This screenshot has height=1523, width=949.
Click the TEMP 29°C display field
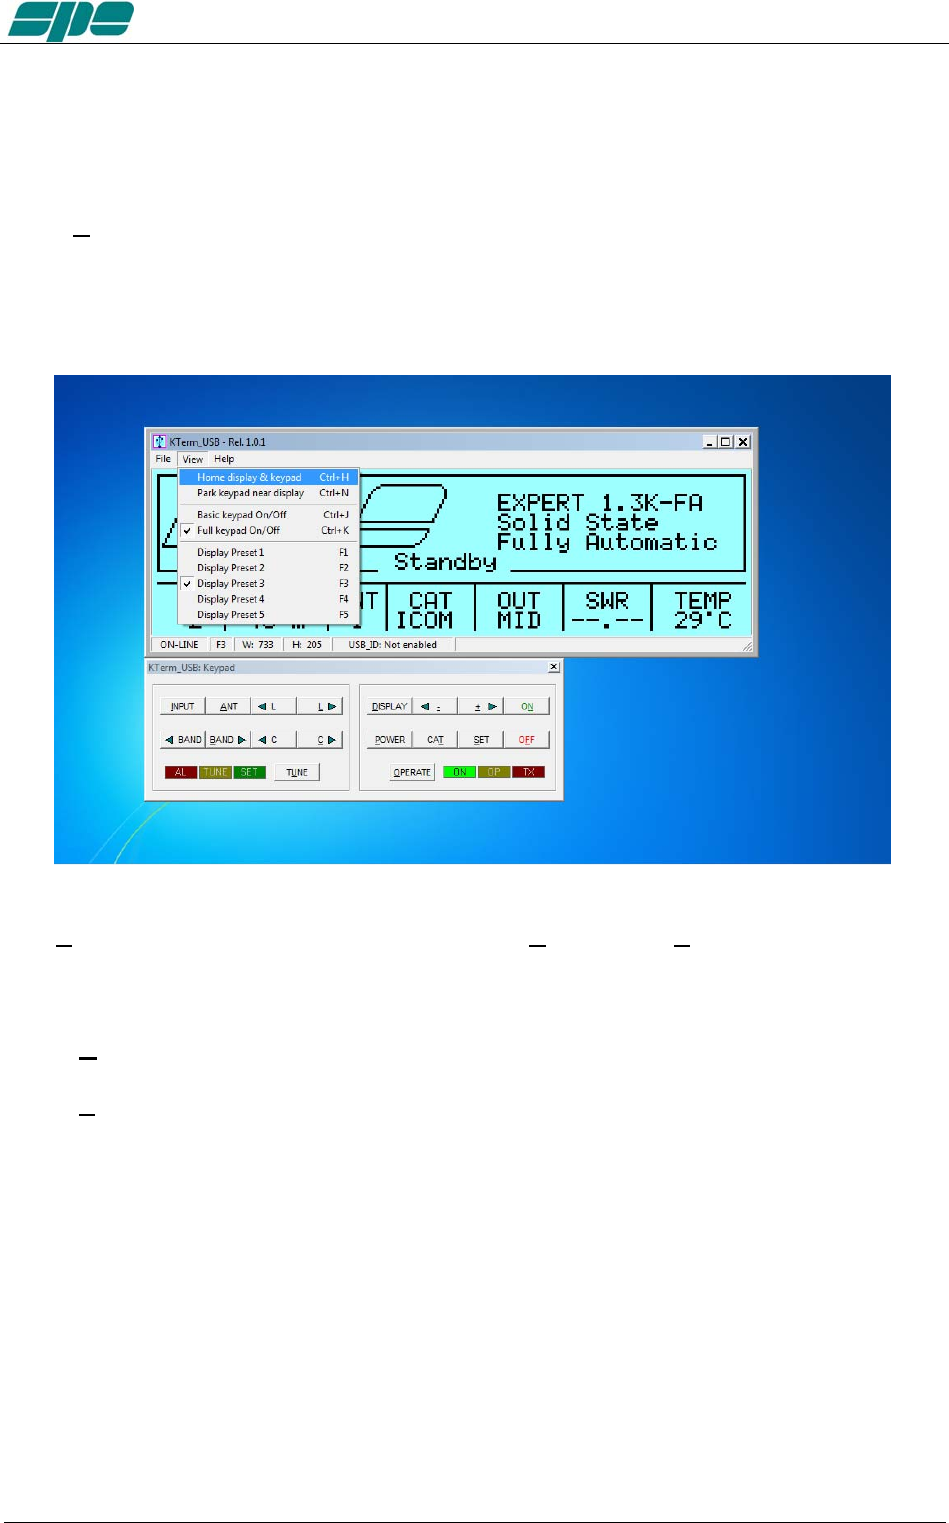pos(702,610)
